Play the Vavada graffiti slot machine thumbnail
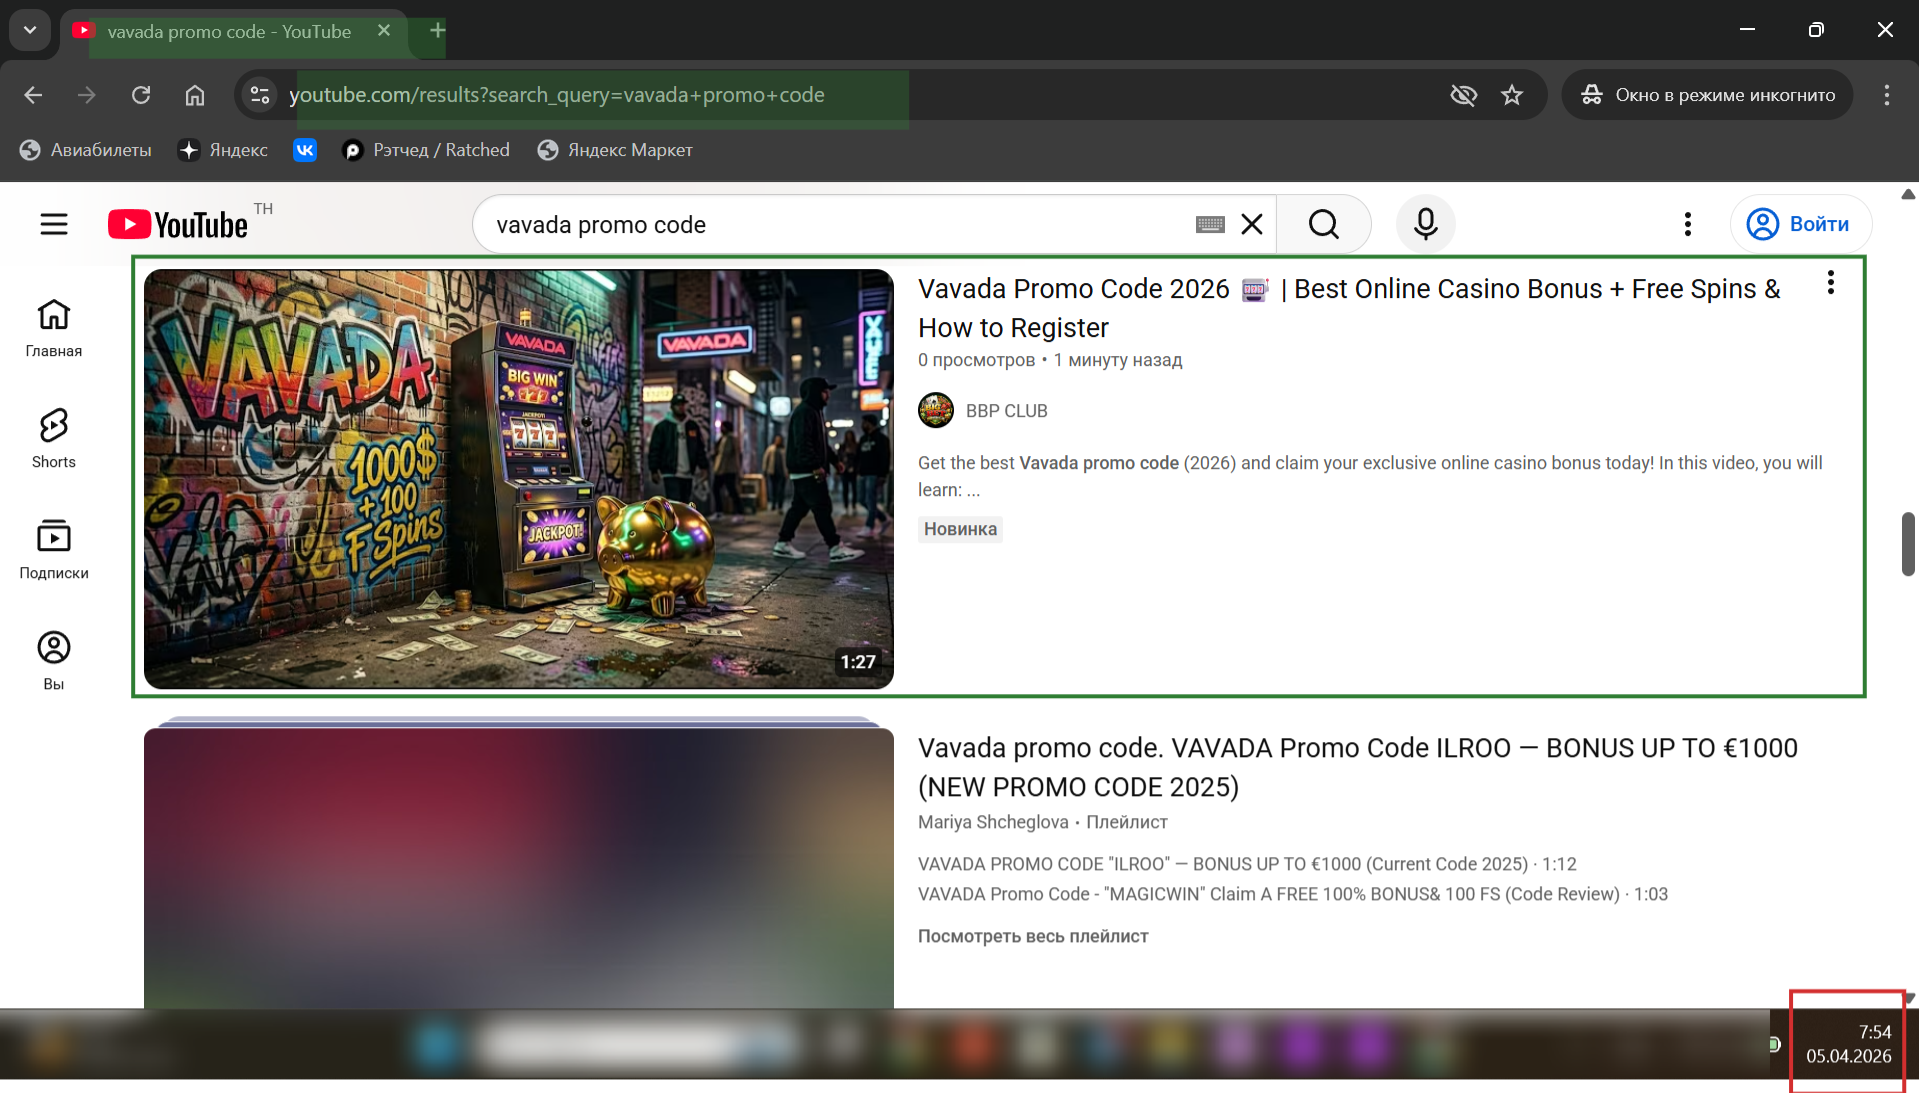1919x1093 pixels. point(518,478)
